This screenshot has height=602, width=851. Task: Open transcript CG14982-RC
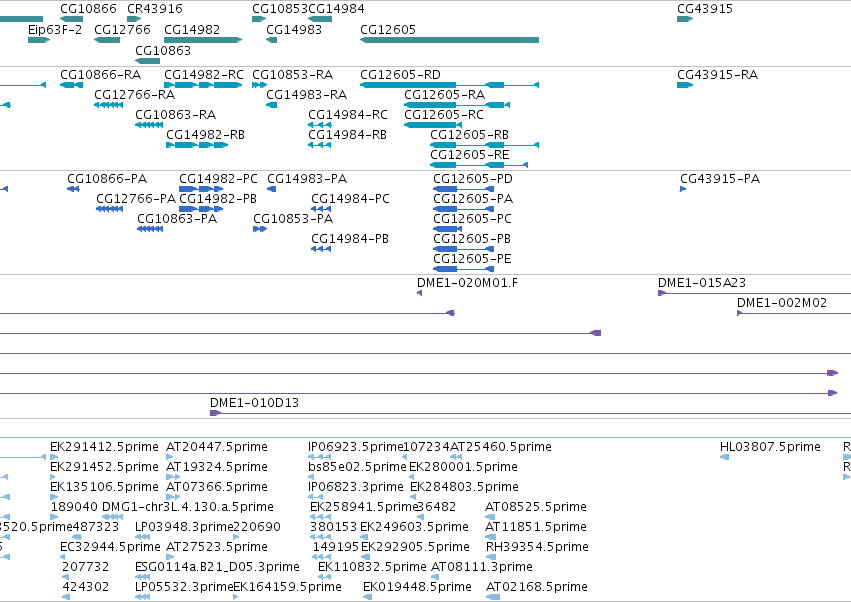point(204,74)
